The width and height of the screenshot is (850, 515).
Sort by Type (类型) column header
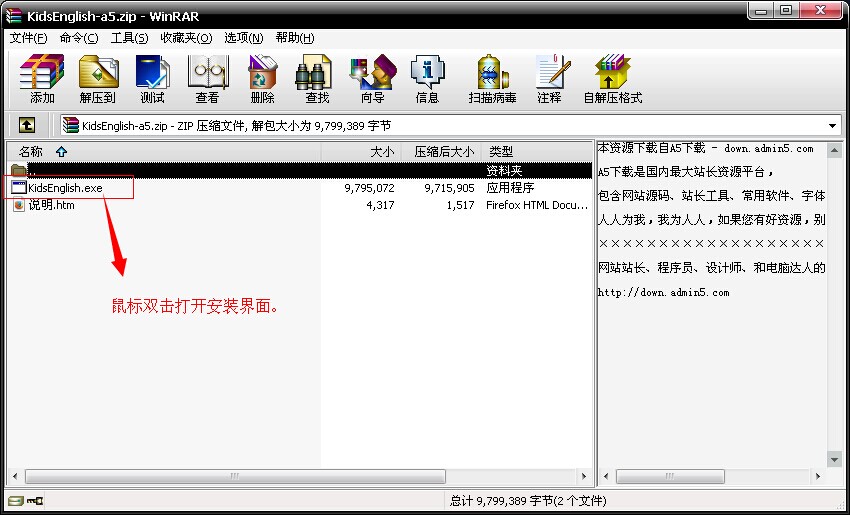pos(537,151)
